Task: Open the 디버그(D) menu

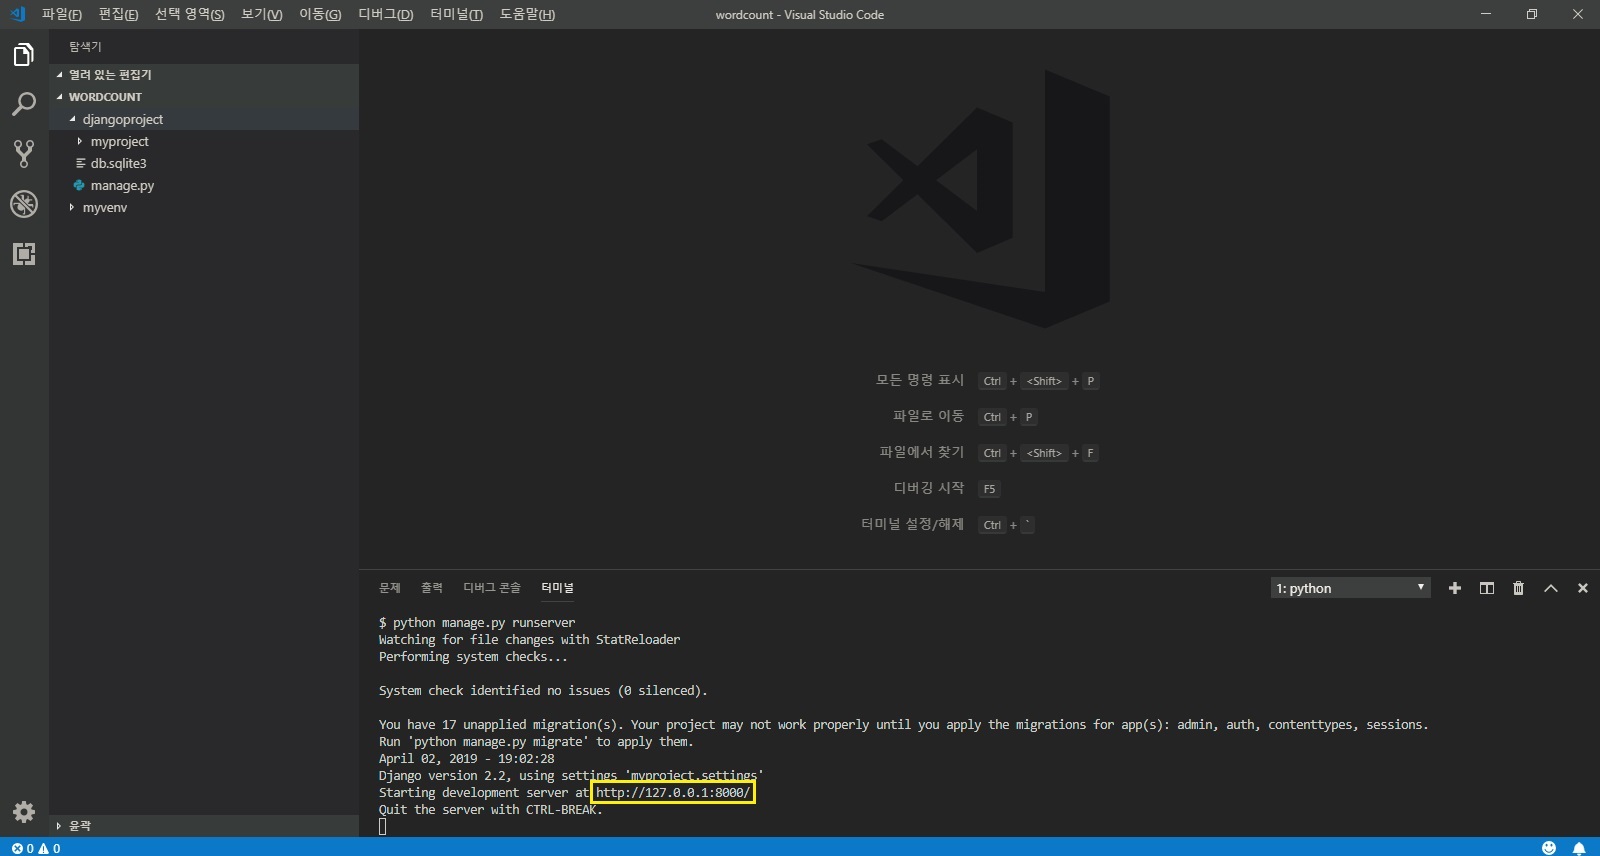Action: tap(385, 14)
